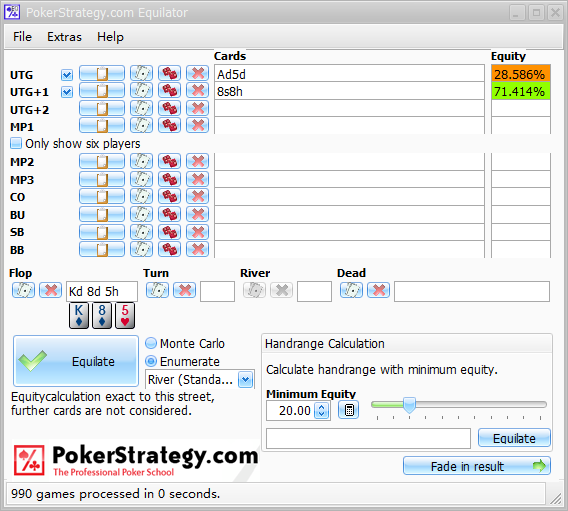
Task: Pick cards for UTG+1 player
Action: [141, 91]
